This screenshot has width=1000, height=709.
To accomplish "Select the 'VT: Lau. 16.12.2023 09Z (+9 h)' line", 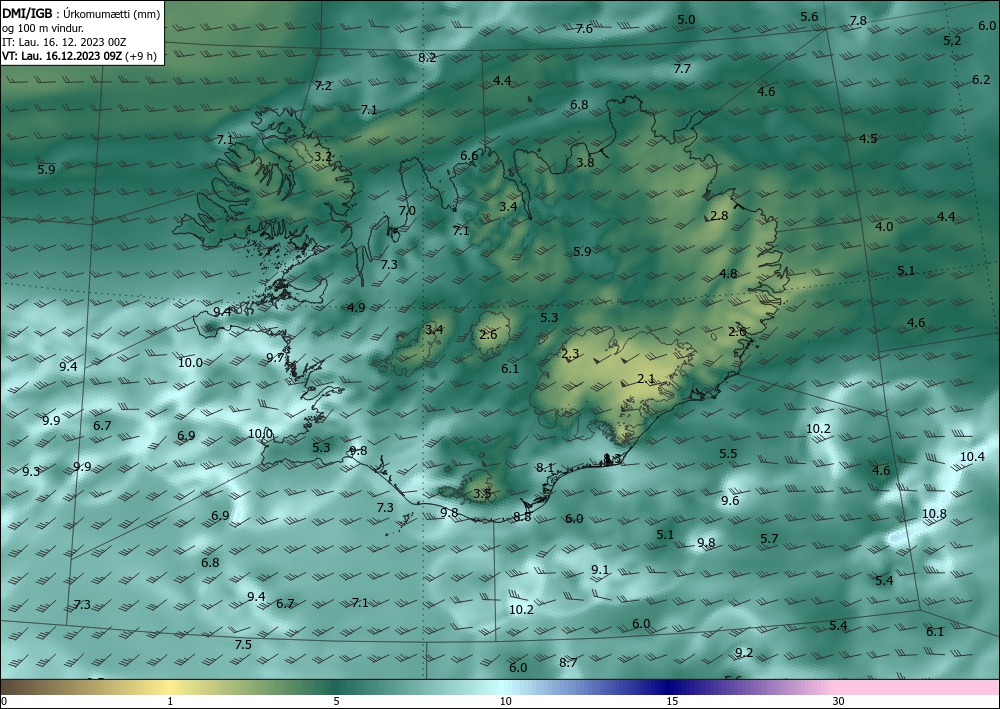I will point(79,56).
